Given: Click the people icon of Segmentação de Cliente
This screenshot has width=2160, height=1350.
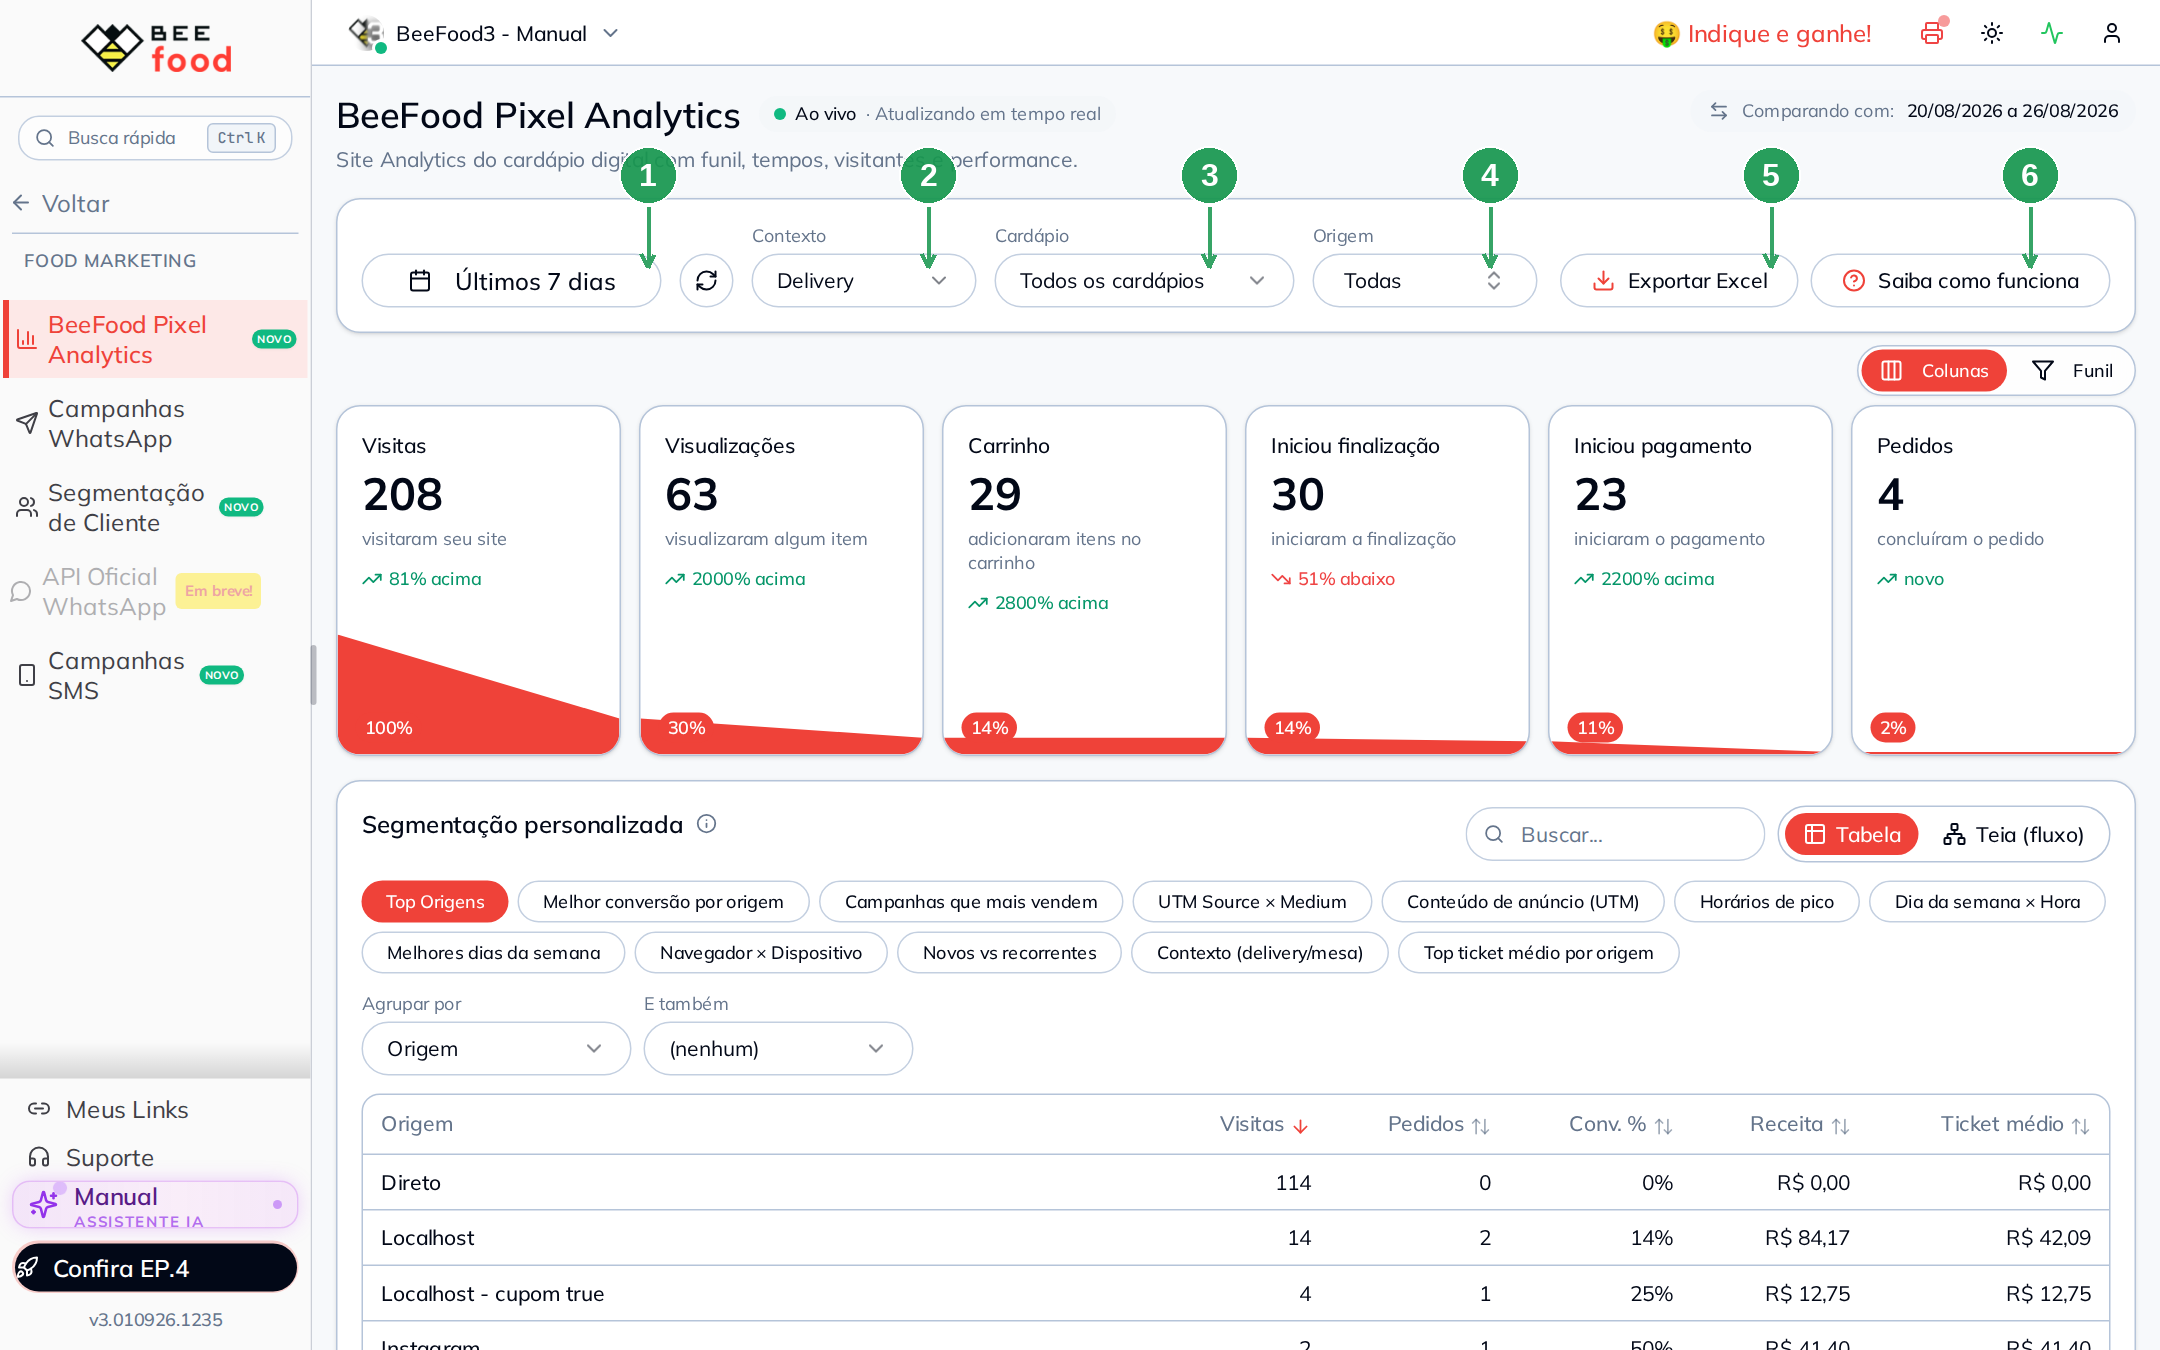Looking at the screenshot, I should (x=27, y=507).
